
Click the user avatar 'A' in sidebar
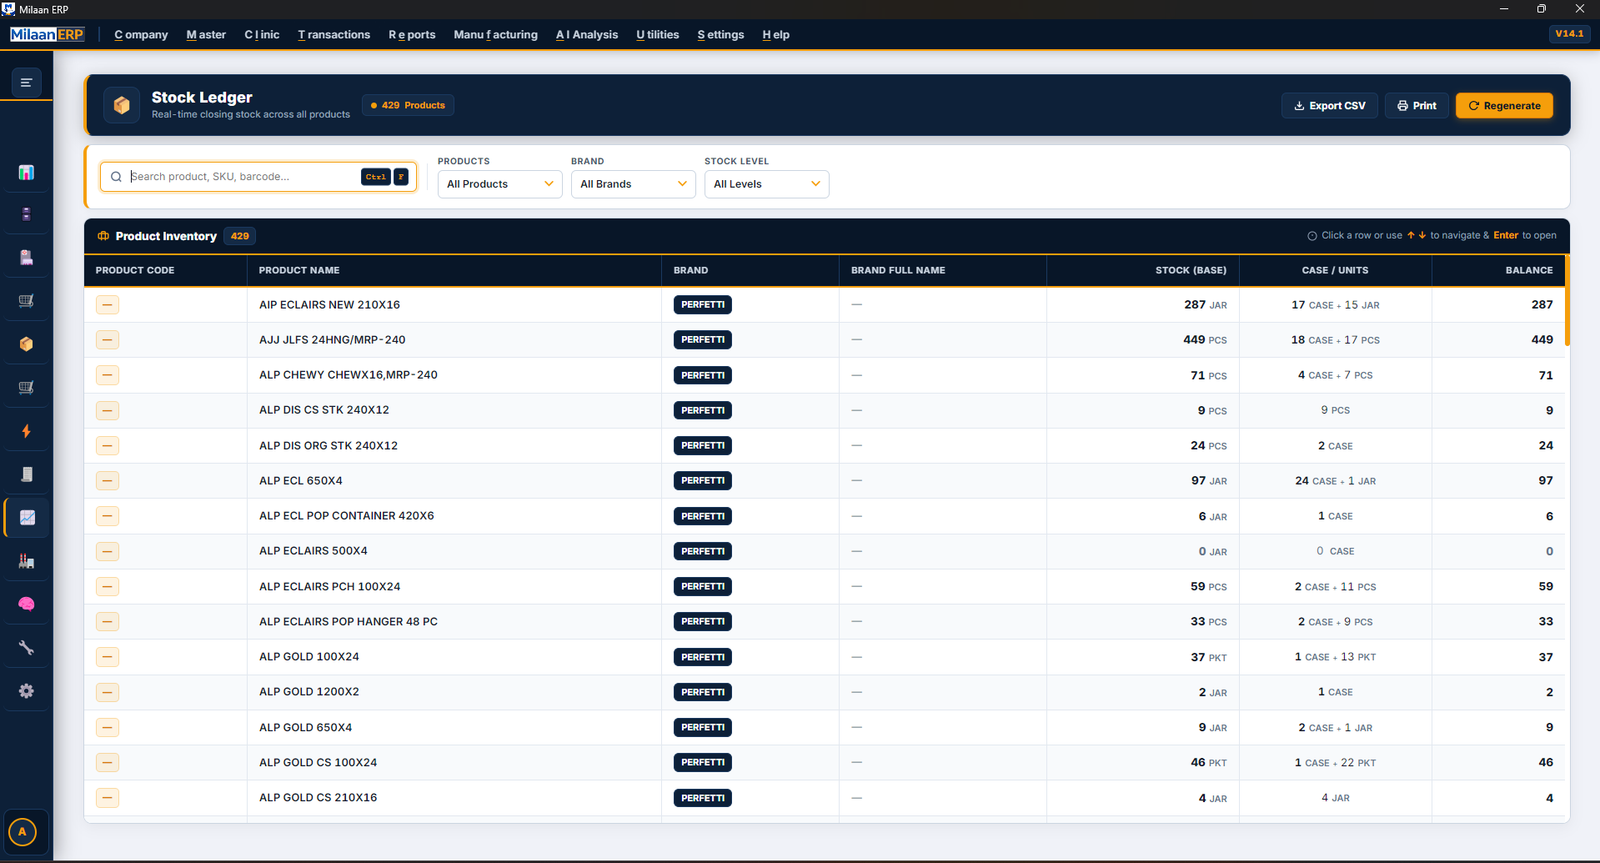click(x=22, y=831)
